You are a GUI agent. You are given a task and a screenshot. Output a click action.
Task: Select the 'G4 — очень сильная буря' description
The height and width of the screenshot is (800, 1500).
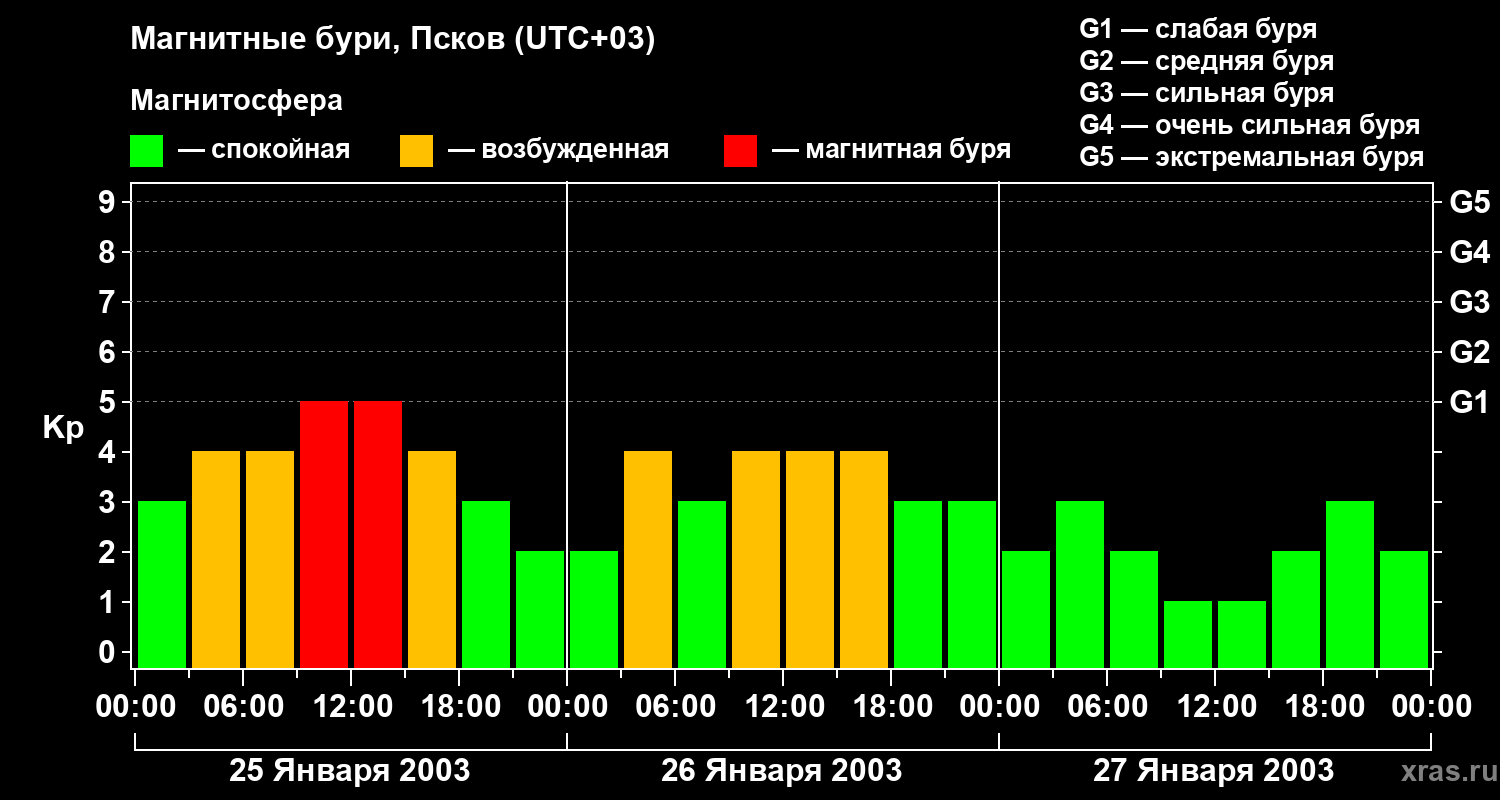pyautogui.click(x=1250, y=125)
